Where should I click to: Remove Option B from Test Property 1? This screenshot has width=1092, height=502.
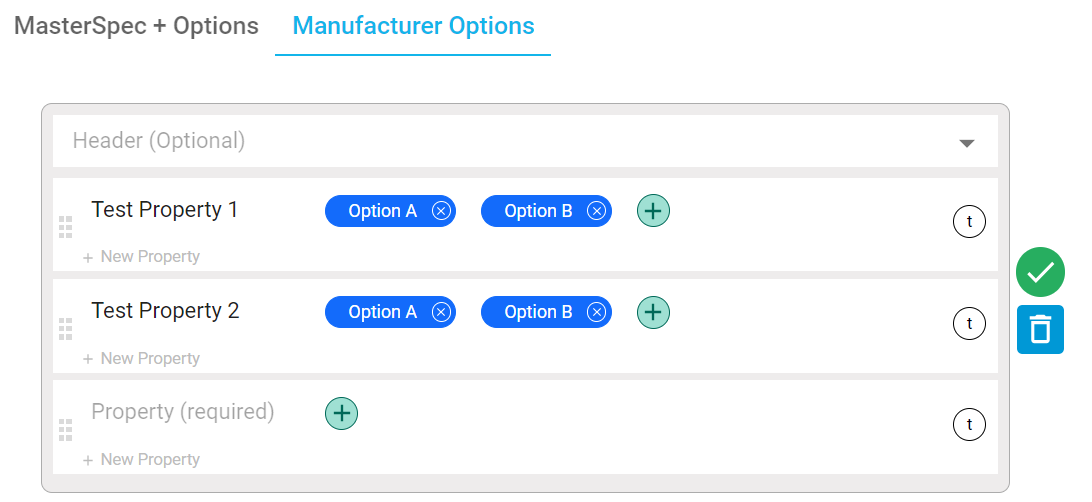pos(597,211)
